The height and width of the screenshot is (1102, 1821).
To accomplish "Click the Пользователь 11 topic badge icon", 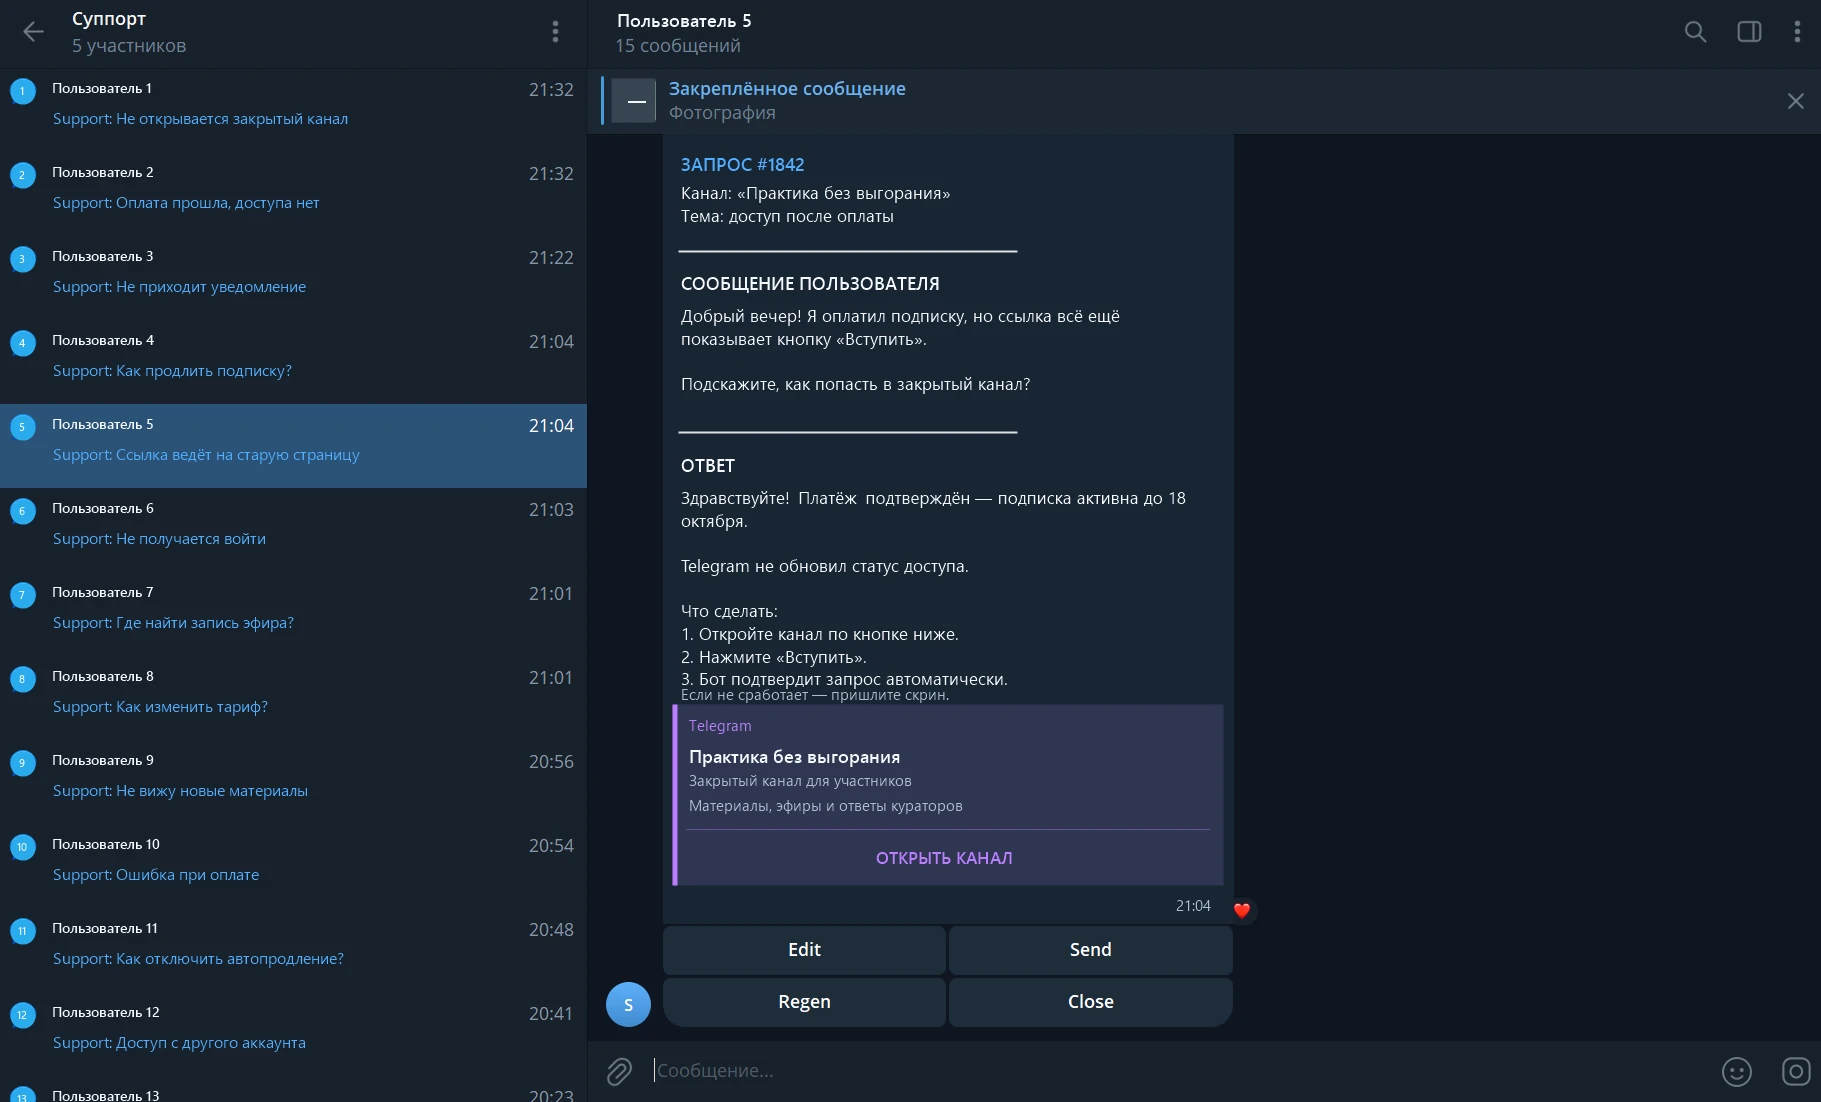I will [x=22, y=931].
